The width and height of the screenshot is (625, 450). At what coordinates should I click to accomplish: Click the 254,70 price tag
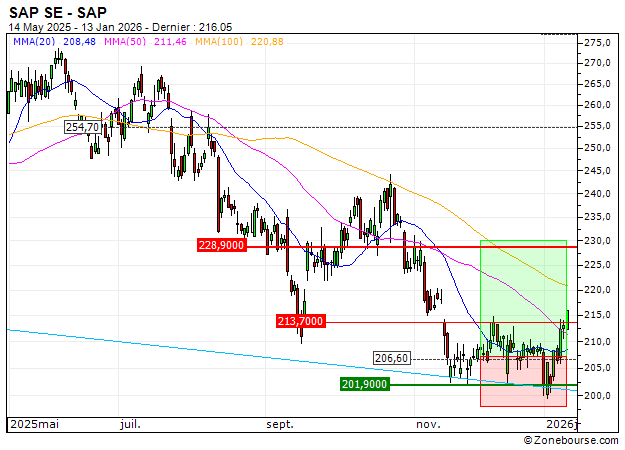tap(82, 127)
